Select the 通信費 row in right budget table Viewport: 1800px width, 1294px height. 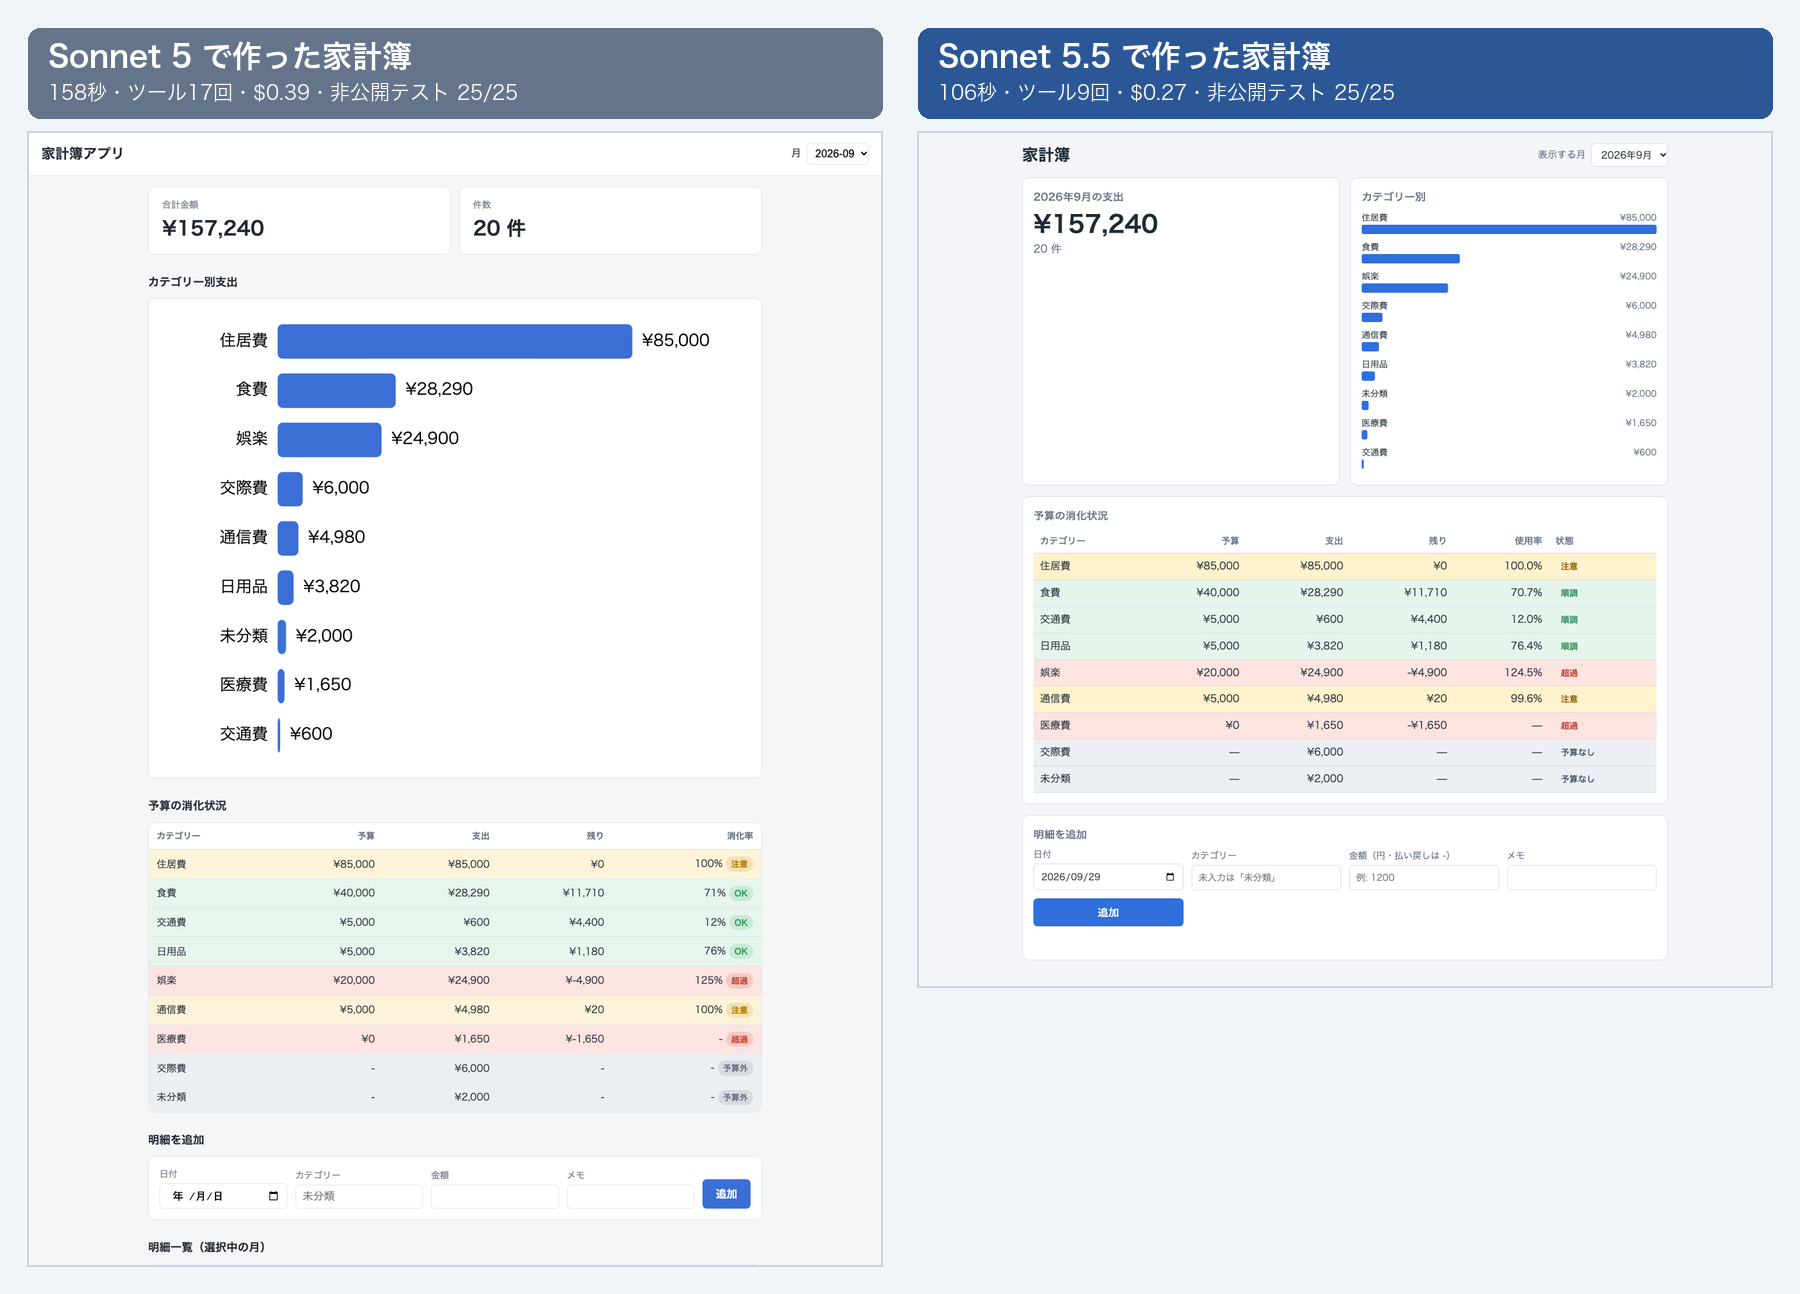click(x=1345, y=699)
